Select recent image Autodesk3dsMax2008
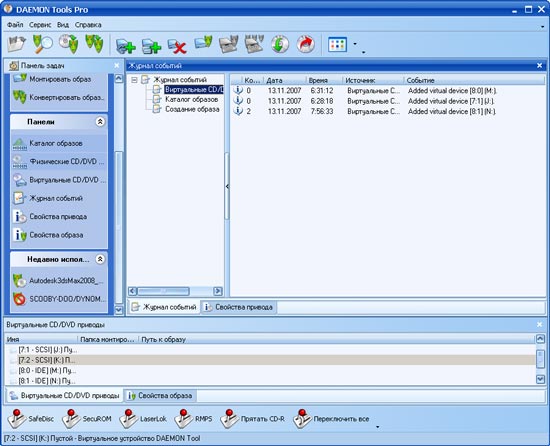Image resolution: width=550 pixels, height=446 pixels. [59, 281]
